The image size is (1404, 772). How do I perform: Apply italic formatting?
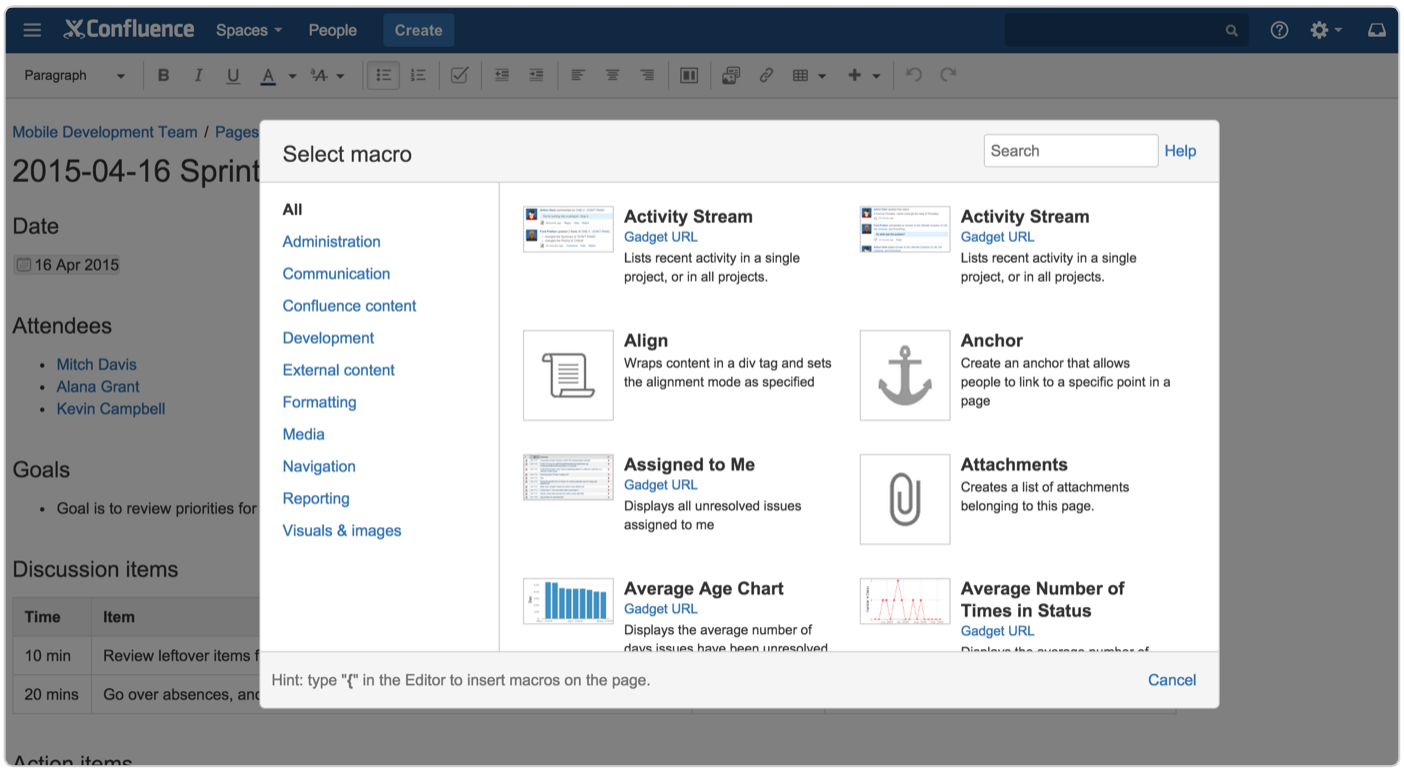[198, 75]
